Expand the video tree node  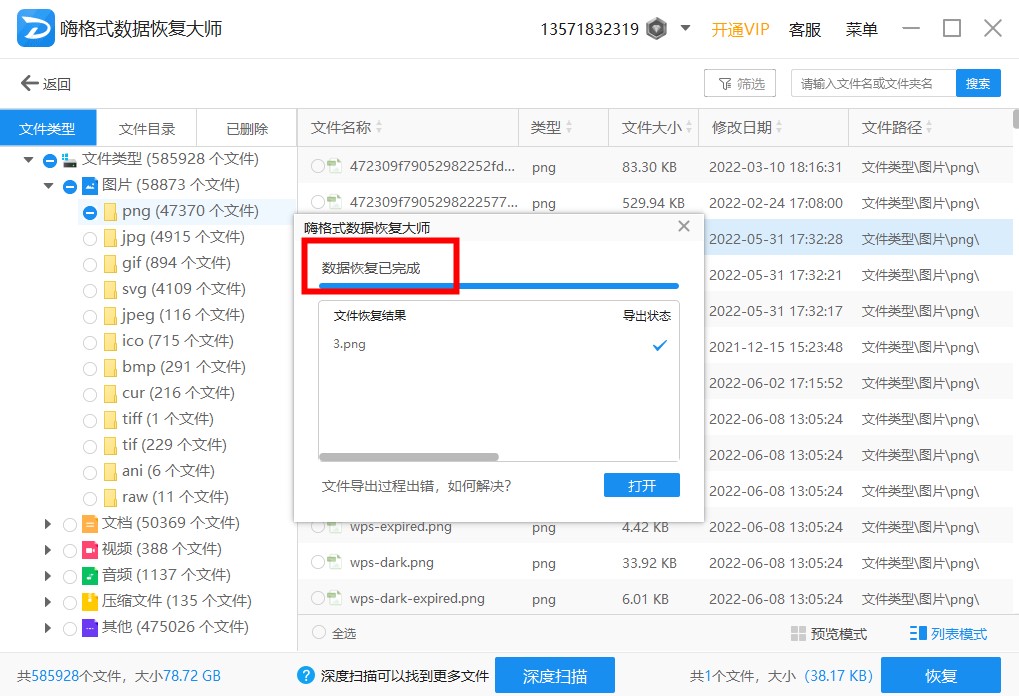pos(47,550)
